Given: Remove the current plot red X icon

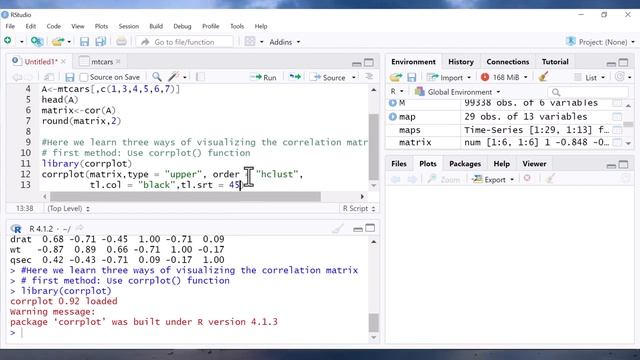Looking at the screenshot, I should coord(527,179).
